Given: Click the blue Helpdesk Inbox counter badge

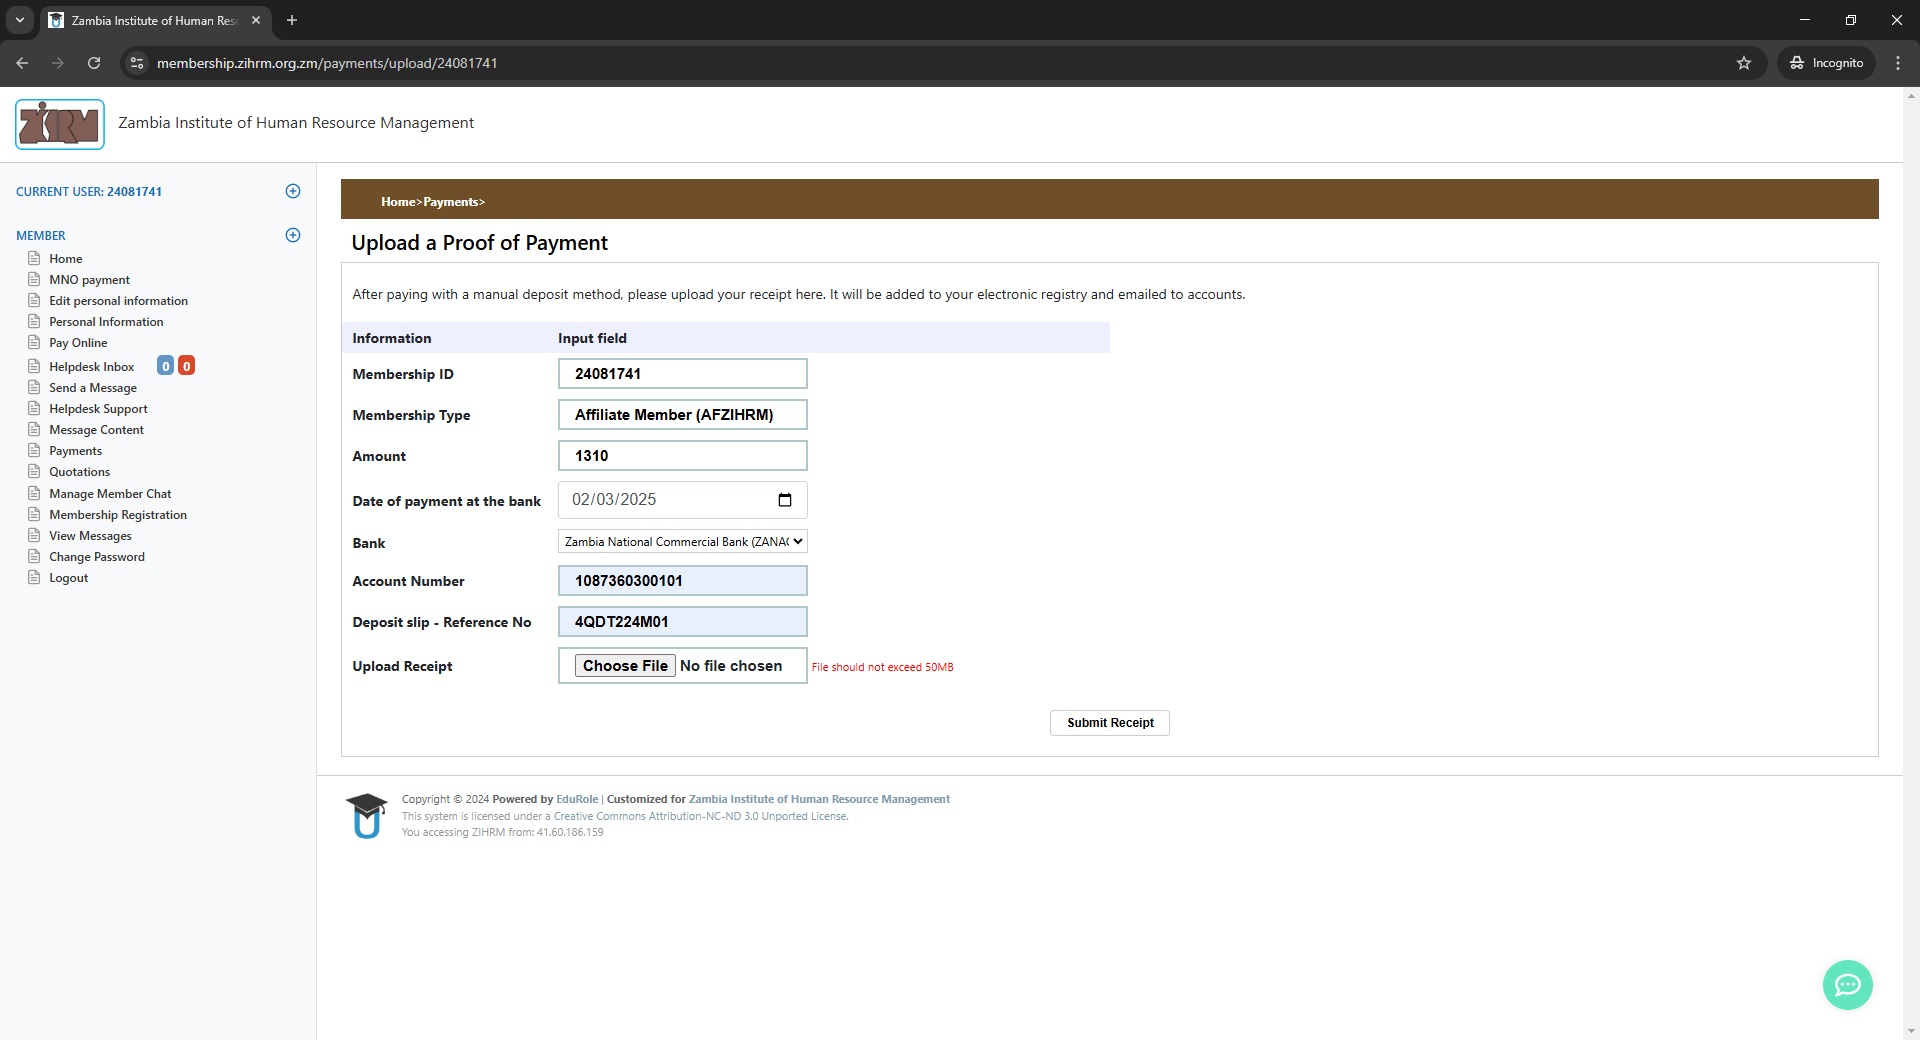Looking at the screenshot, I should (166, 366).
